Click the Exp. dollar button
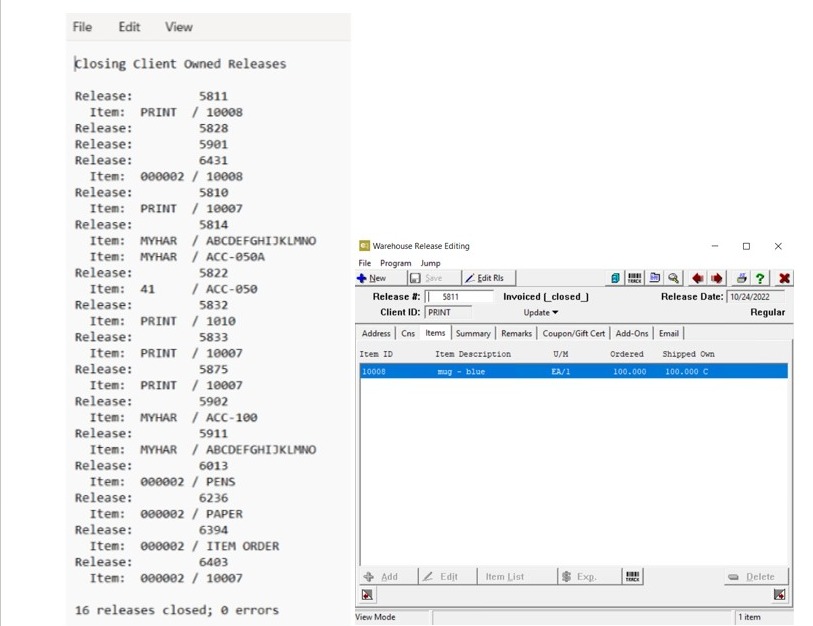 588,576
